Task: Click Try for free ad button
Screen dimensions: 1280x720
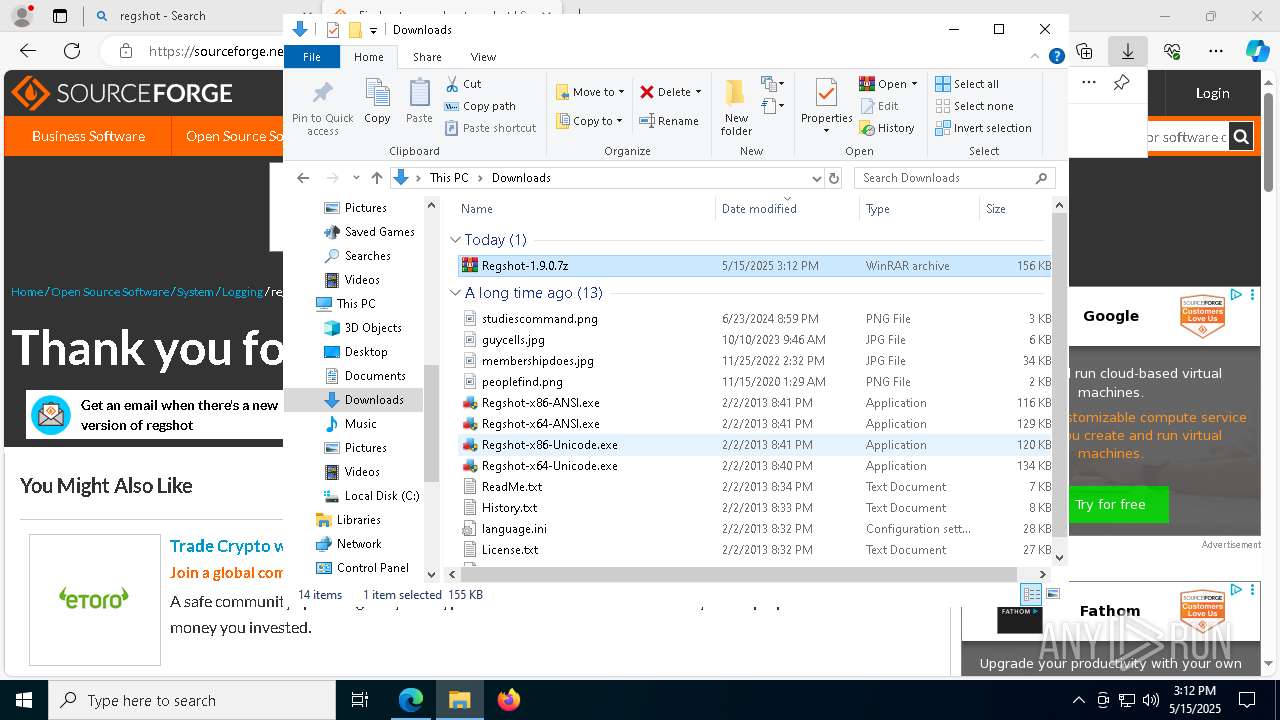Action: click(x=1110, y=504)
